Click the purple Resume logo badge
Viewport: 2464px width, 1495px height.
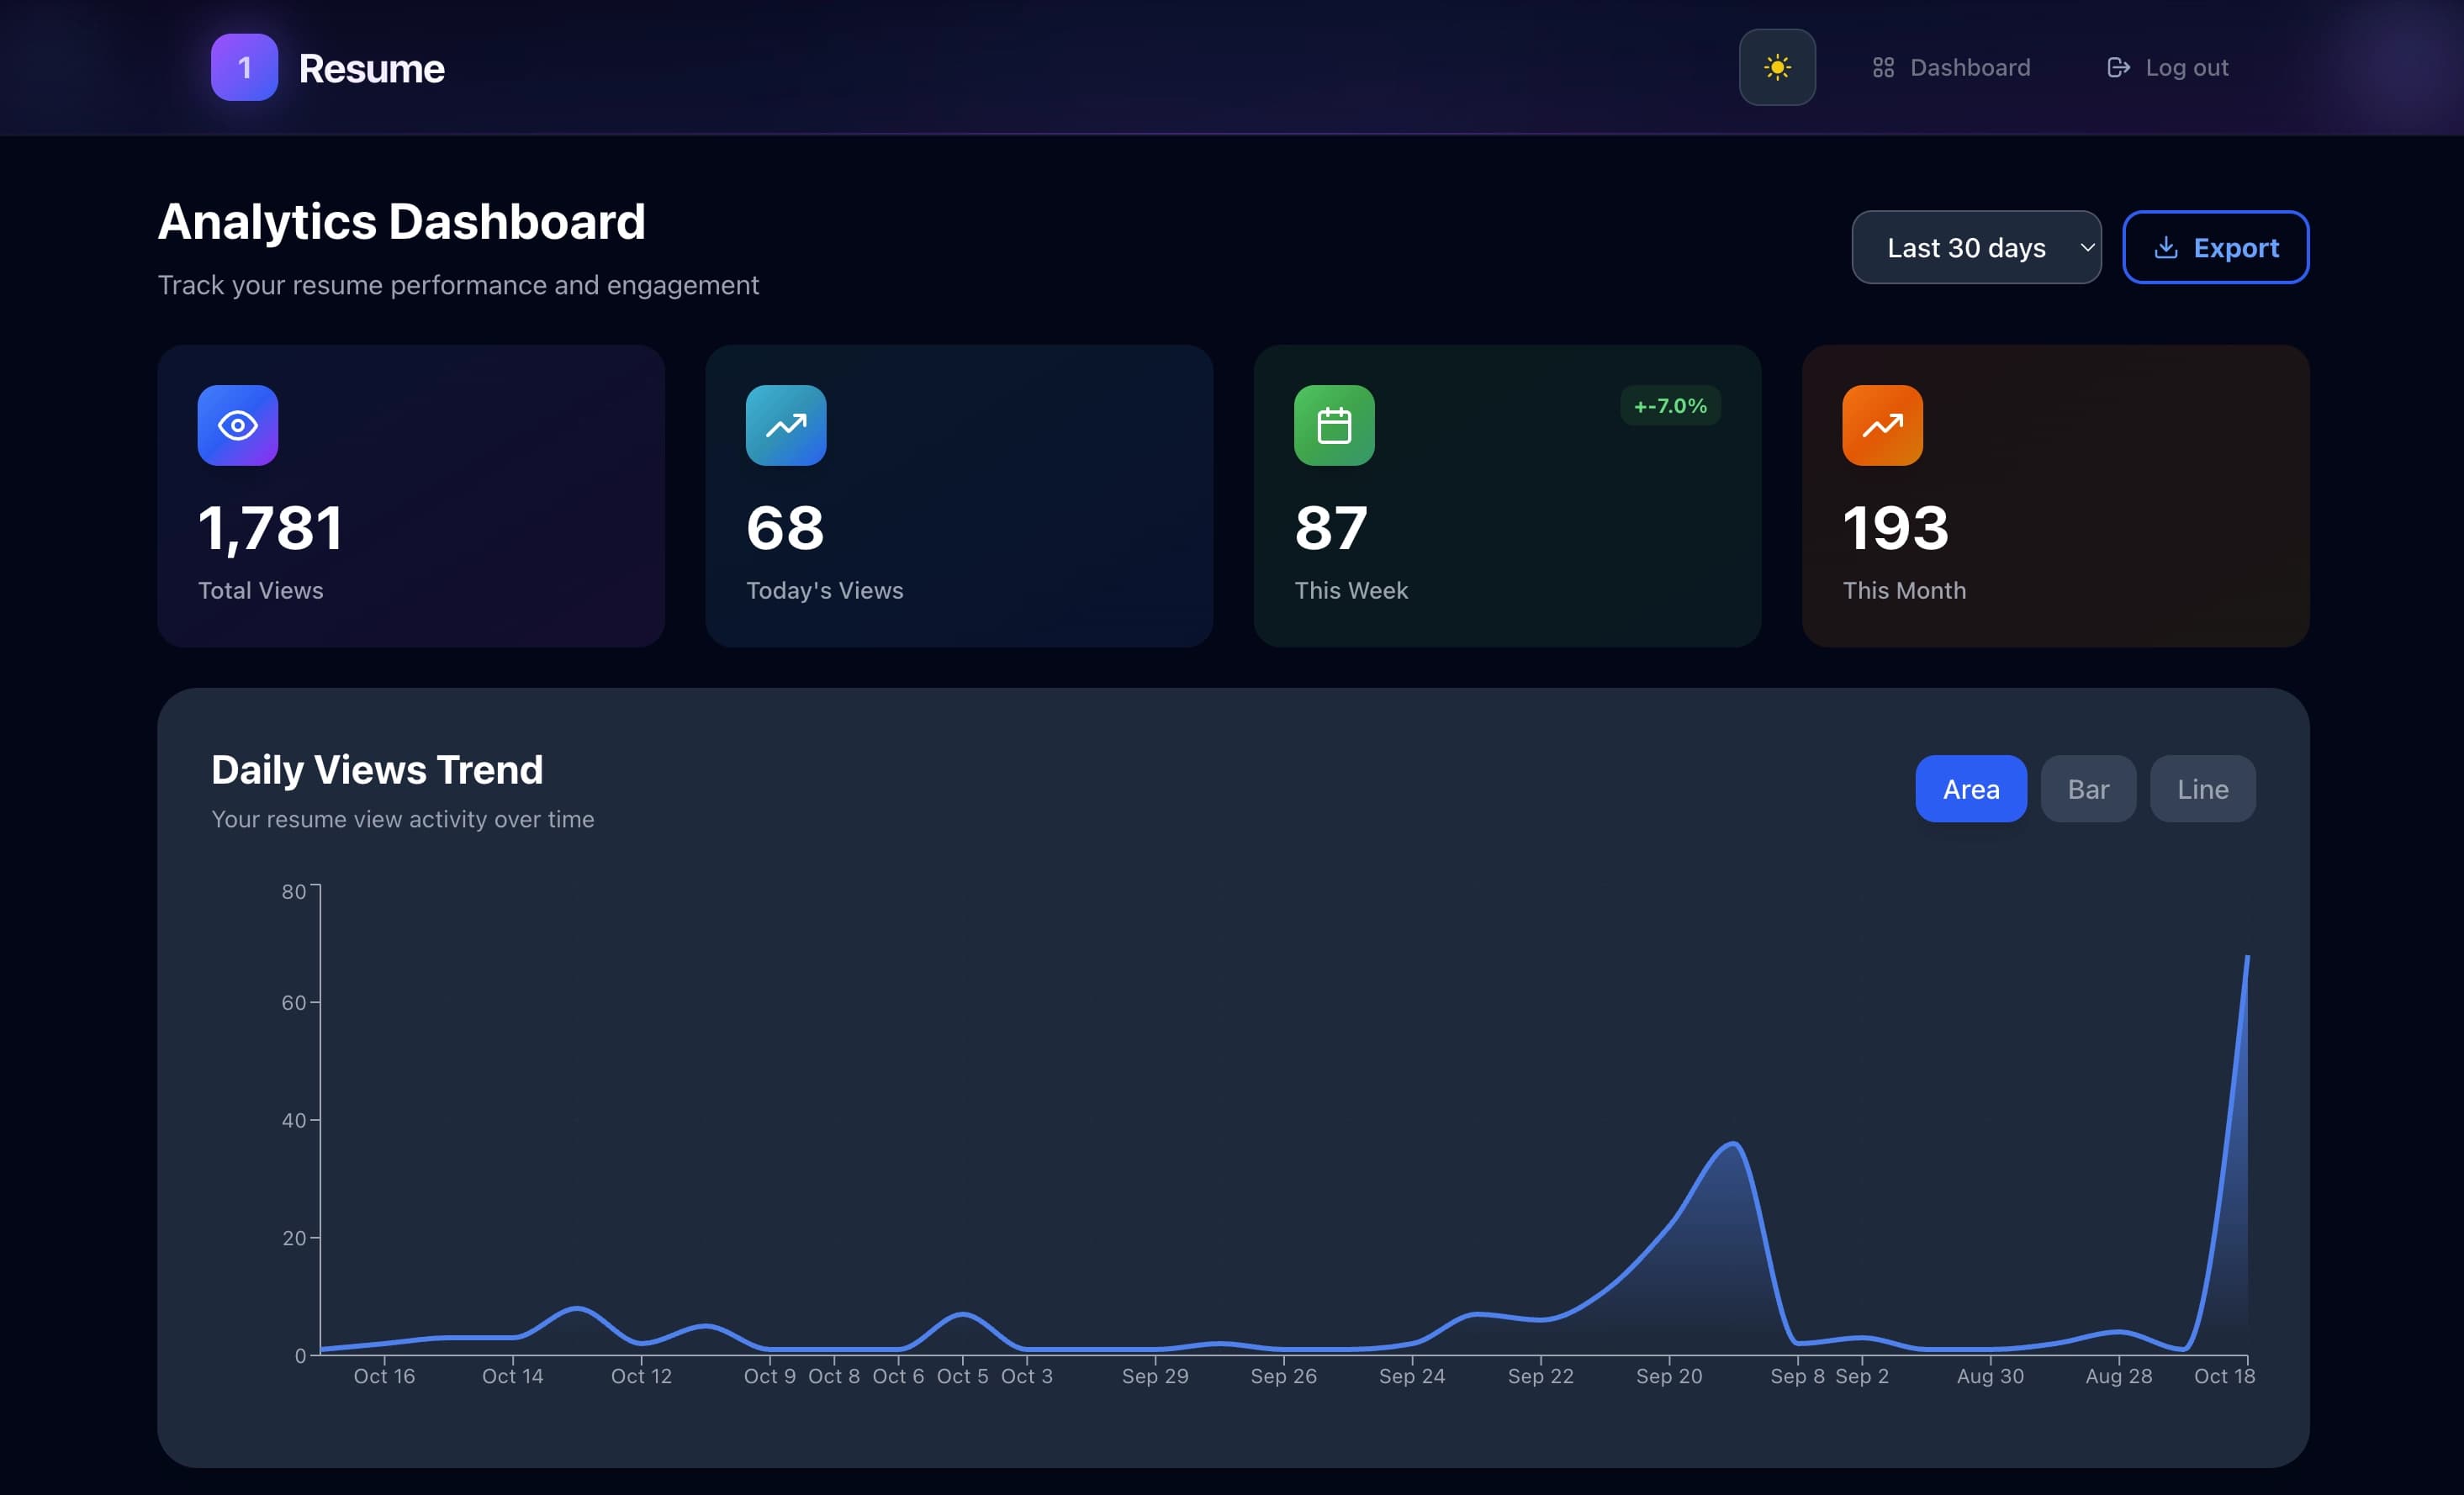[x=244, y=67]
